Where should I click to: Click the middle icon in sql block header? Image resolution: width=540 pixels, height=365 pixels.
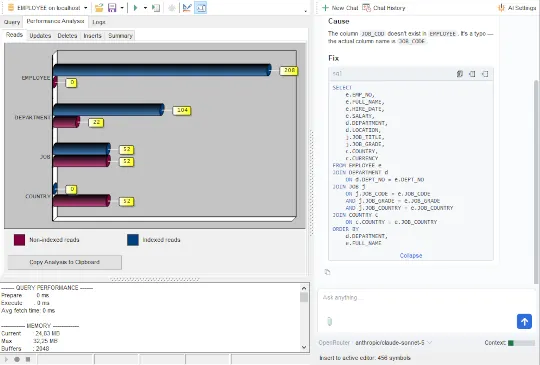472,74
